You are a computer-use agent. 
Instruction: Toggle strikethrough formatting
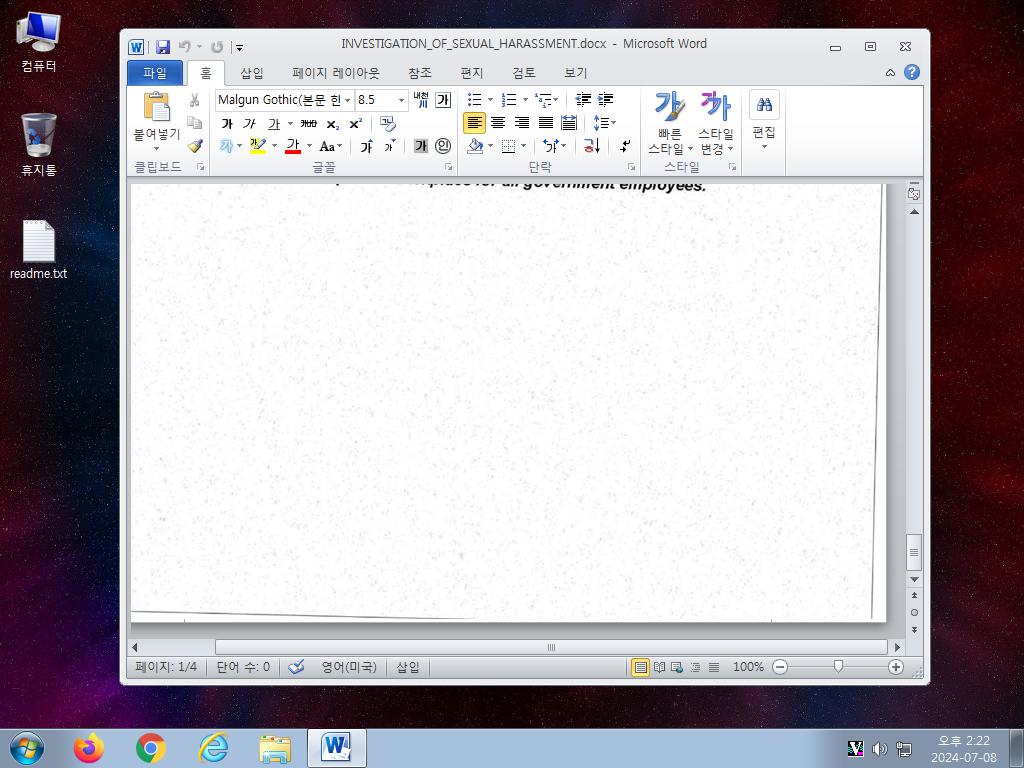pyautogui.click(x=308, y=123)
